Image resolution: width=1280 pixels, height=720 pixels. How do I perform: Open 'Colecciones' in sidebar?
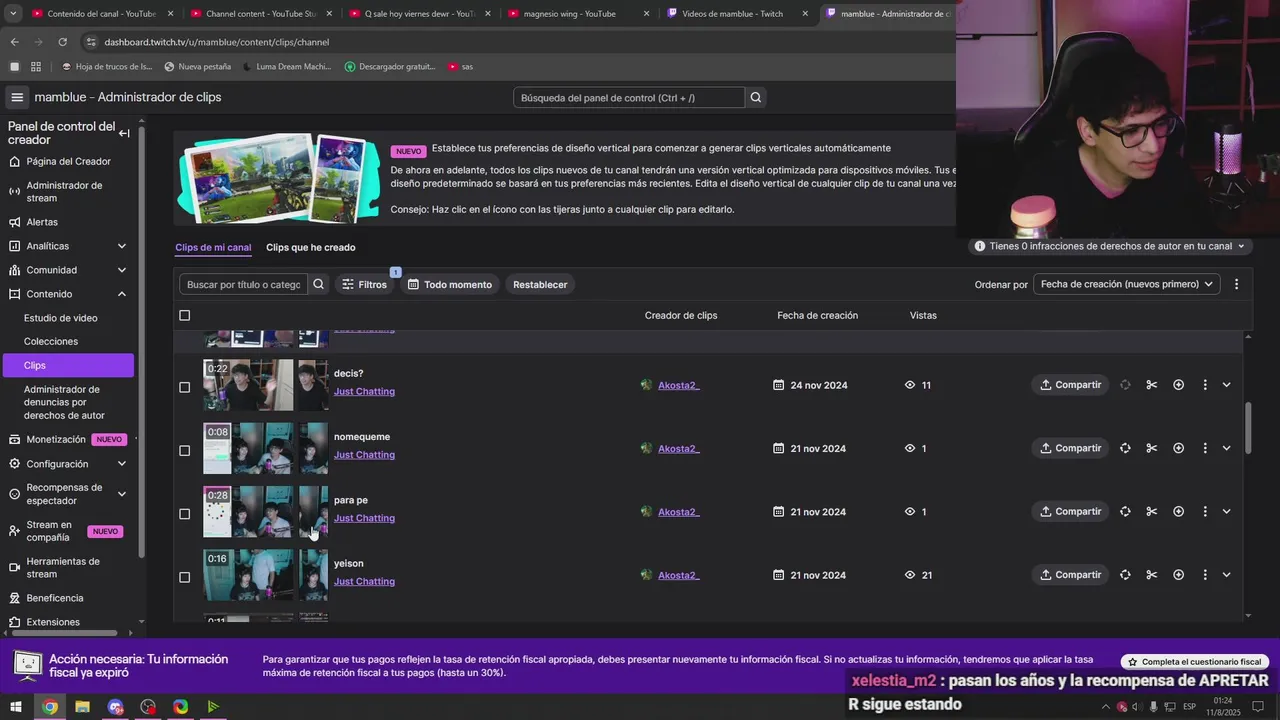pyautogui.click(x=51, y=341)
